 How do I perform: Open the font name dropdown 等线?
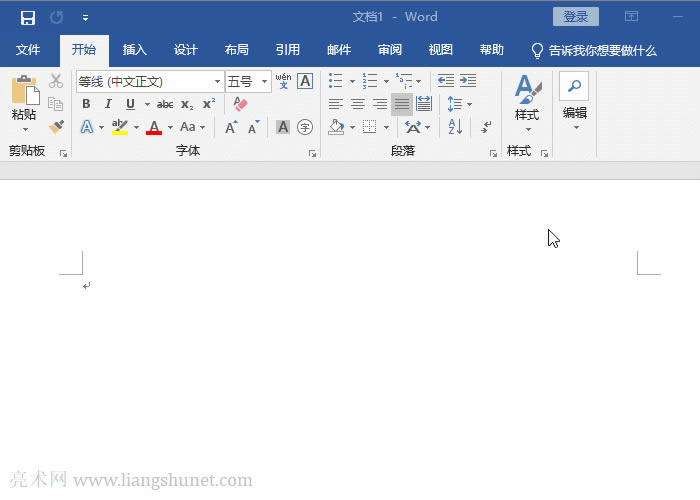tap(218, 81)
